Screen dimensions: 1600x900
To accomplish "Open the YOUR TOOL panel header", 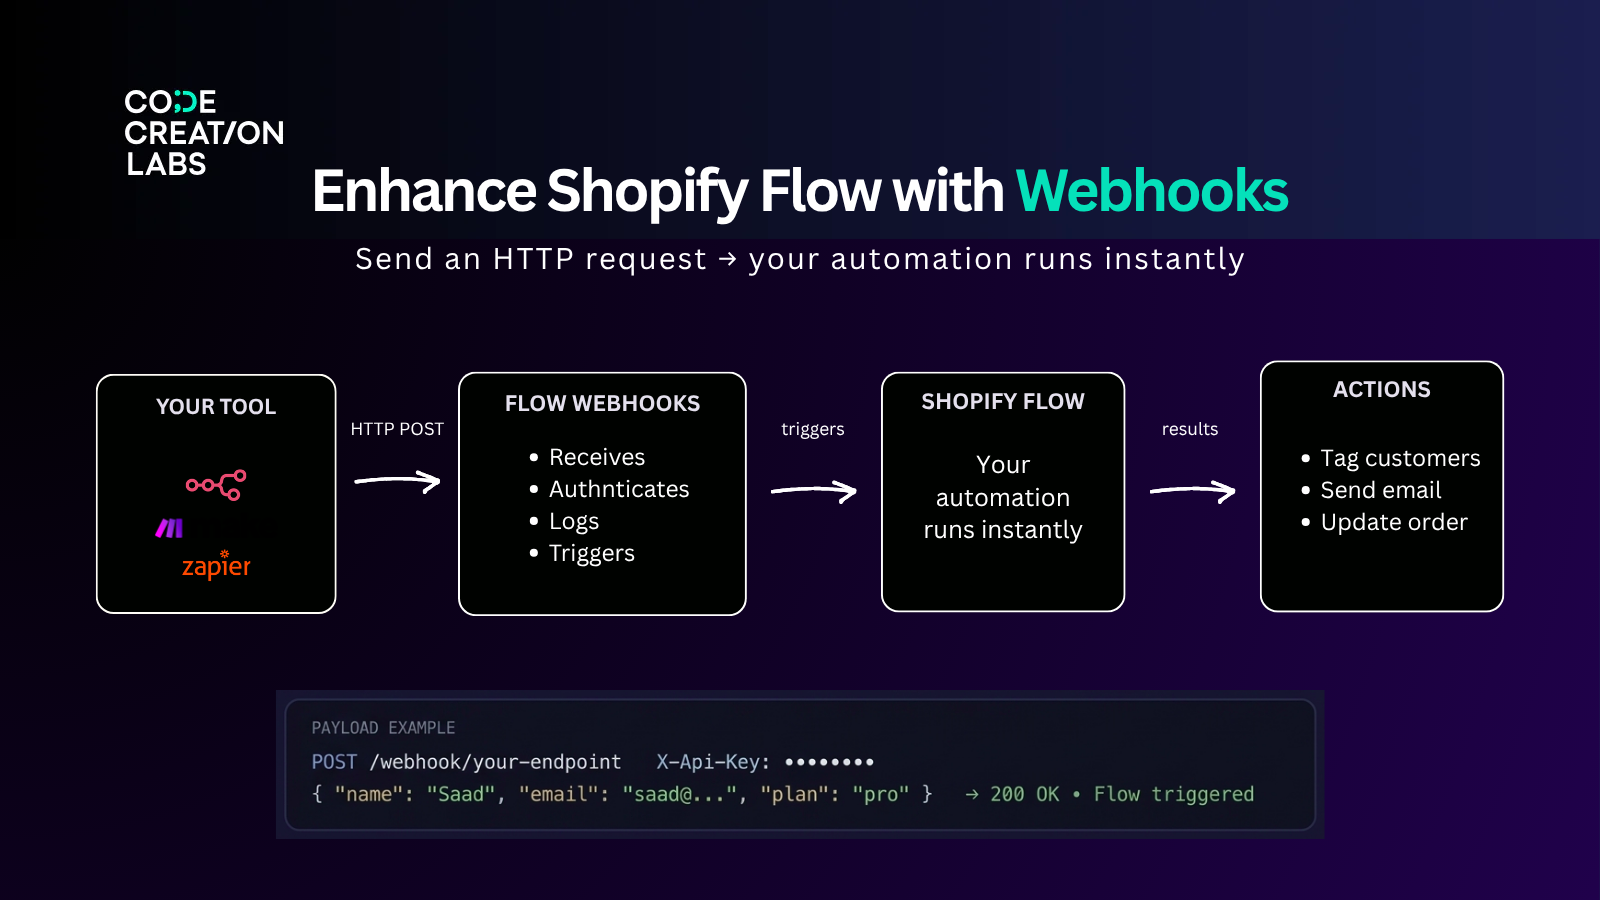I will [215, 407].
